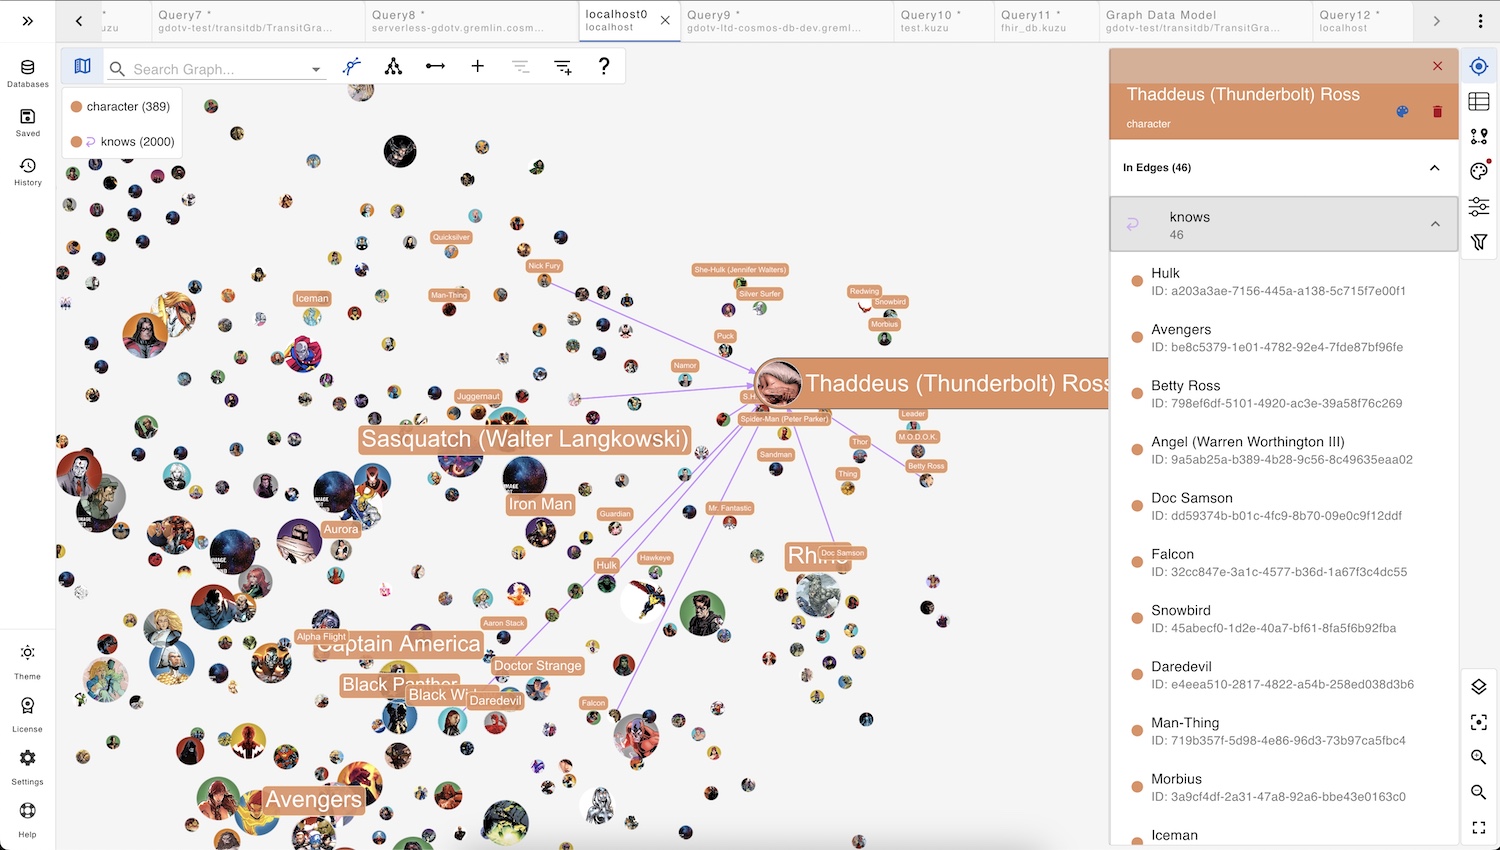Screen dimensions: 1500x850
Task: Open the graph legend map icon
Action: tap(82, 66)
